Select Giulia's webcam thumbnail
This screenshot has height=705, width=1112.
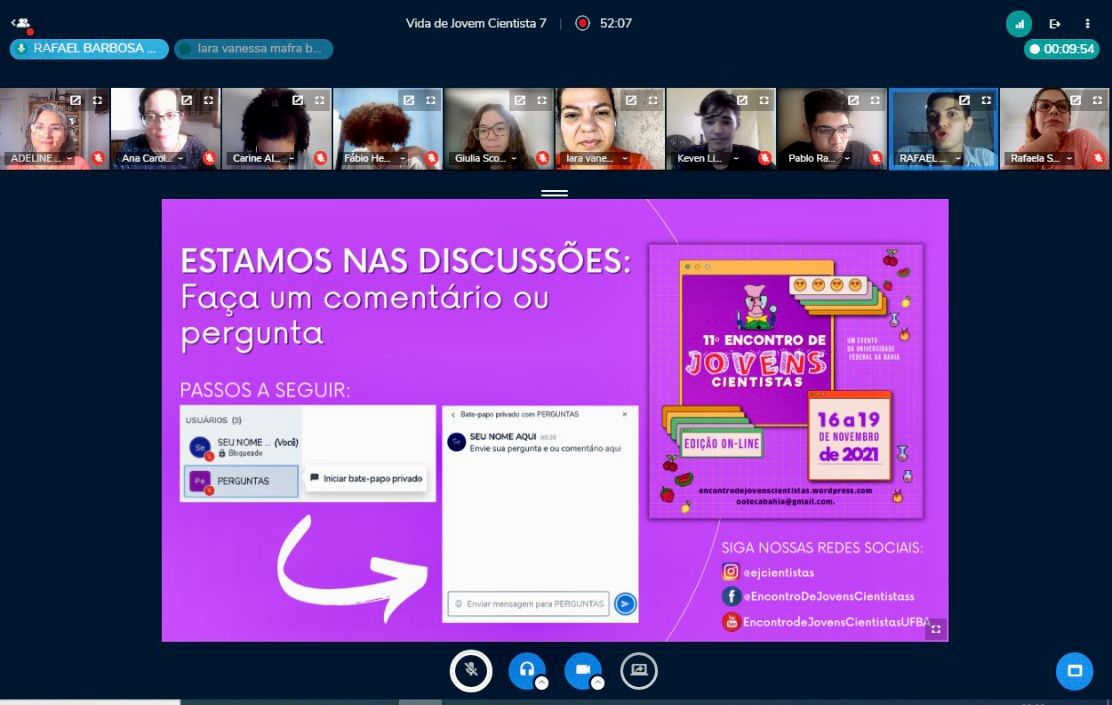pos(499,130)
